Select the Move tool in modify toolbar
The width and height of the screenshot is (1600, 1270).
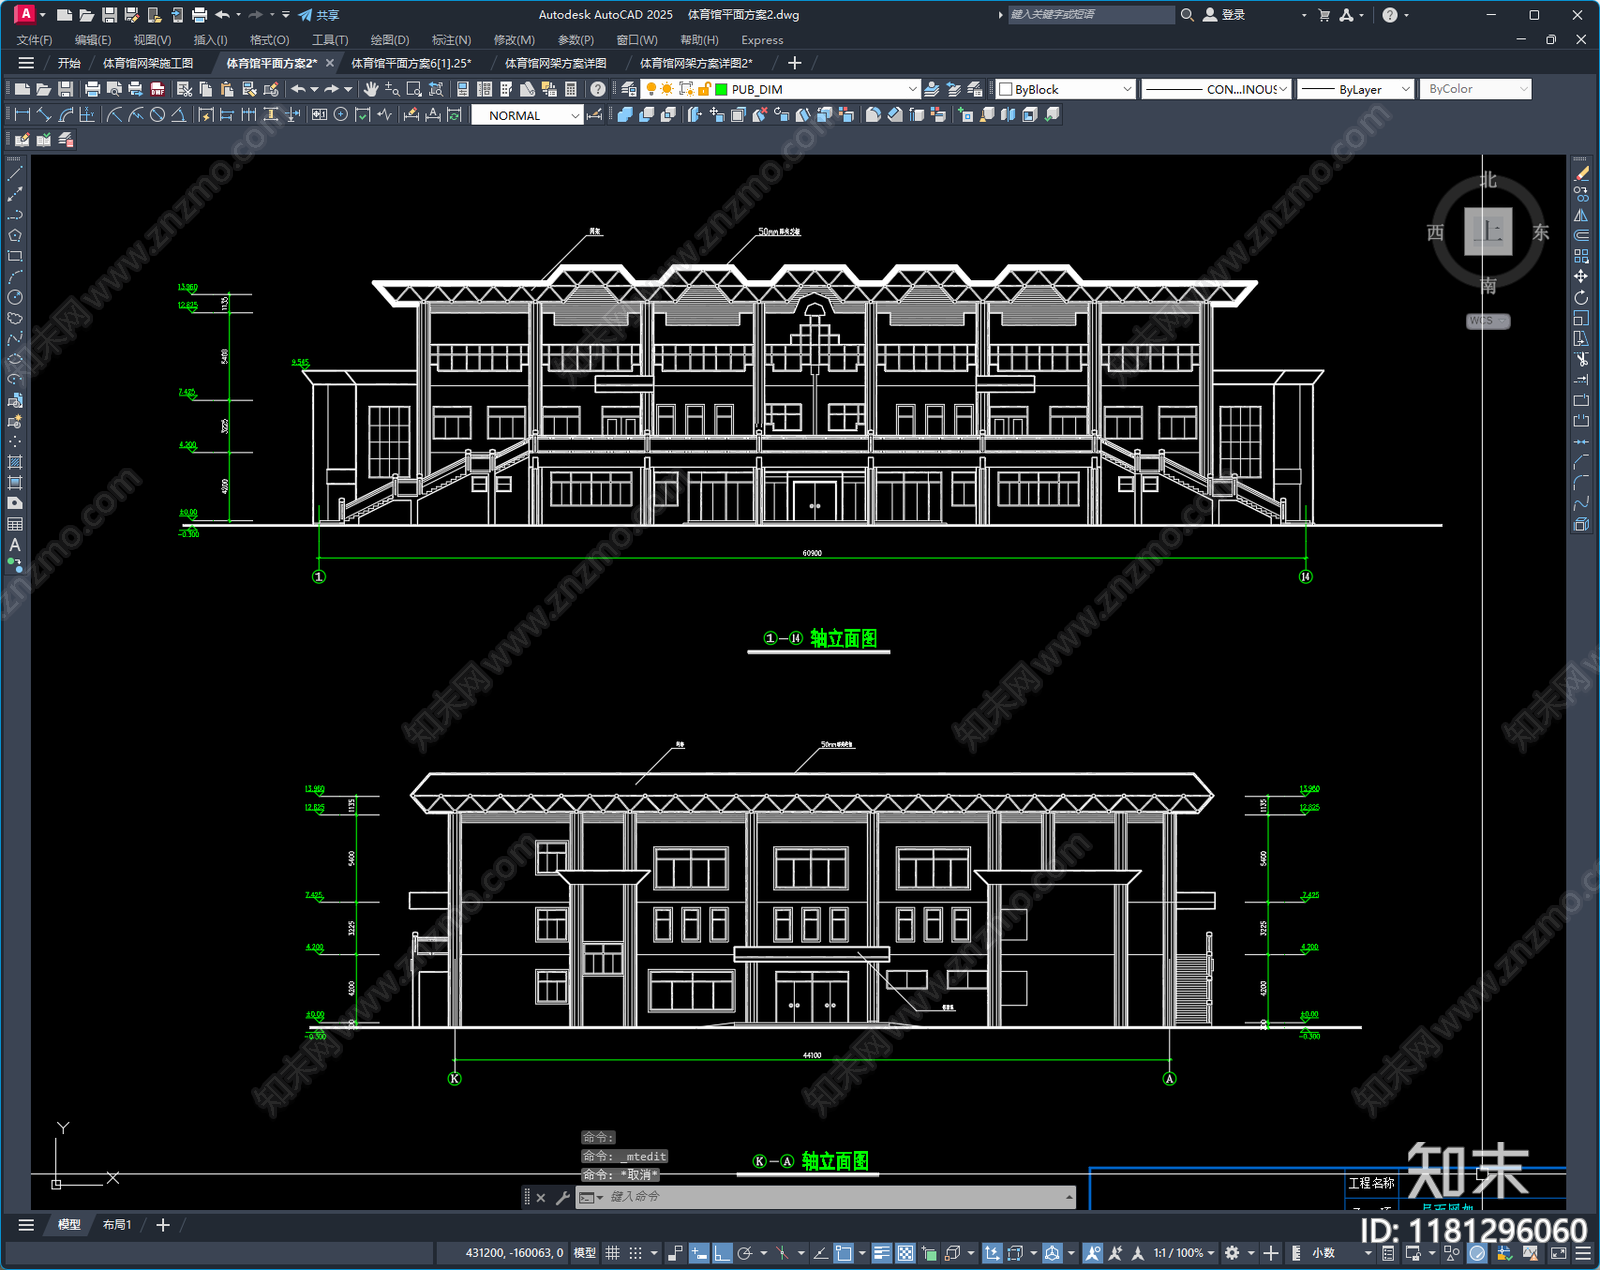tap(1581, 276)
